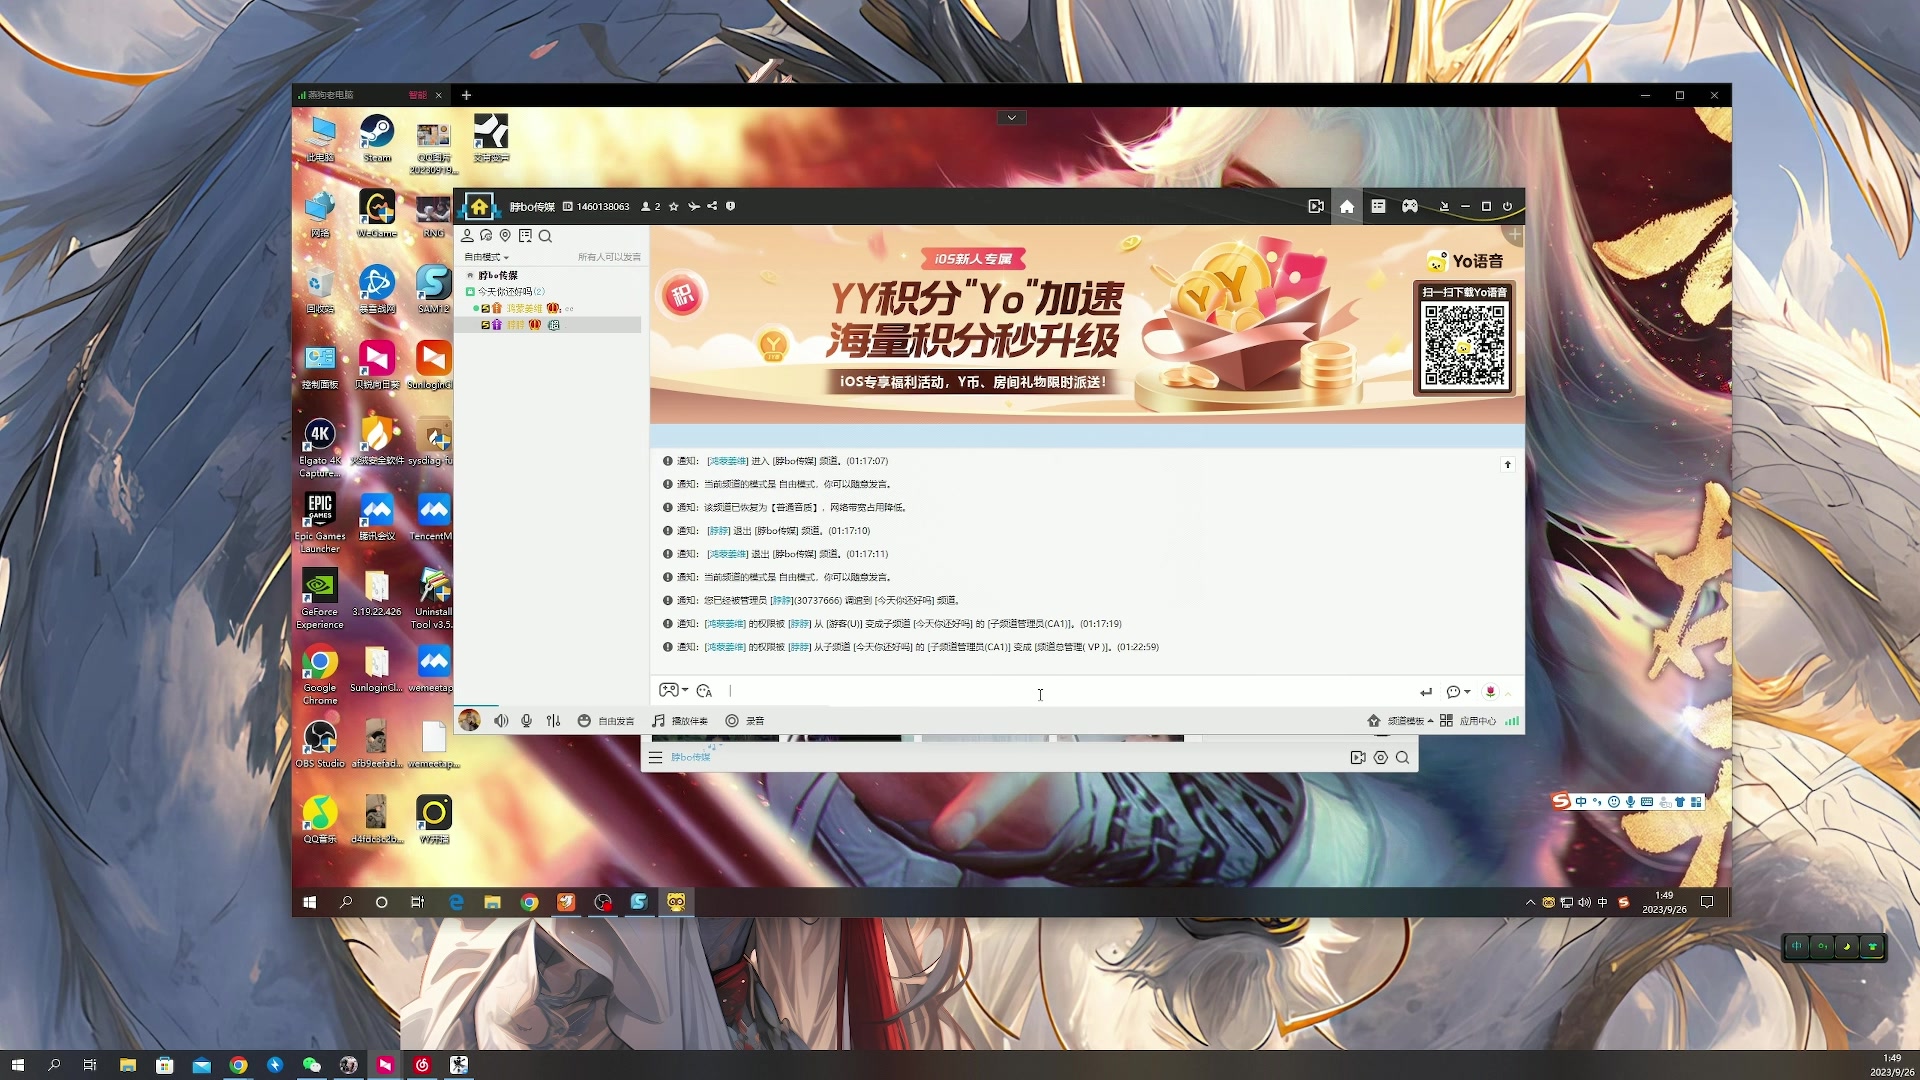Toggle the microphone button

pyautogui.click(x=526, y=721)
